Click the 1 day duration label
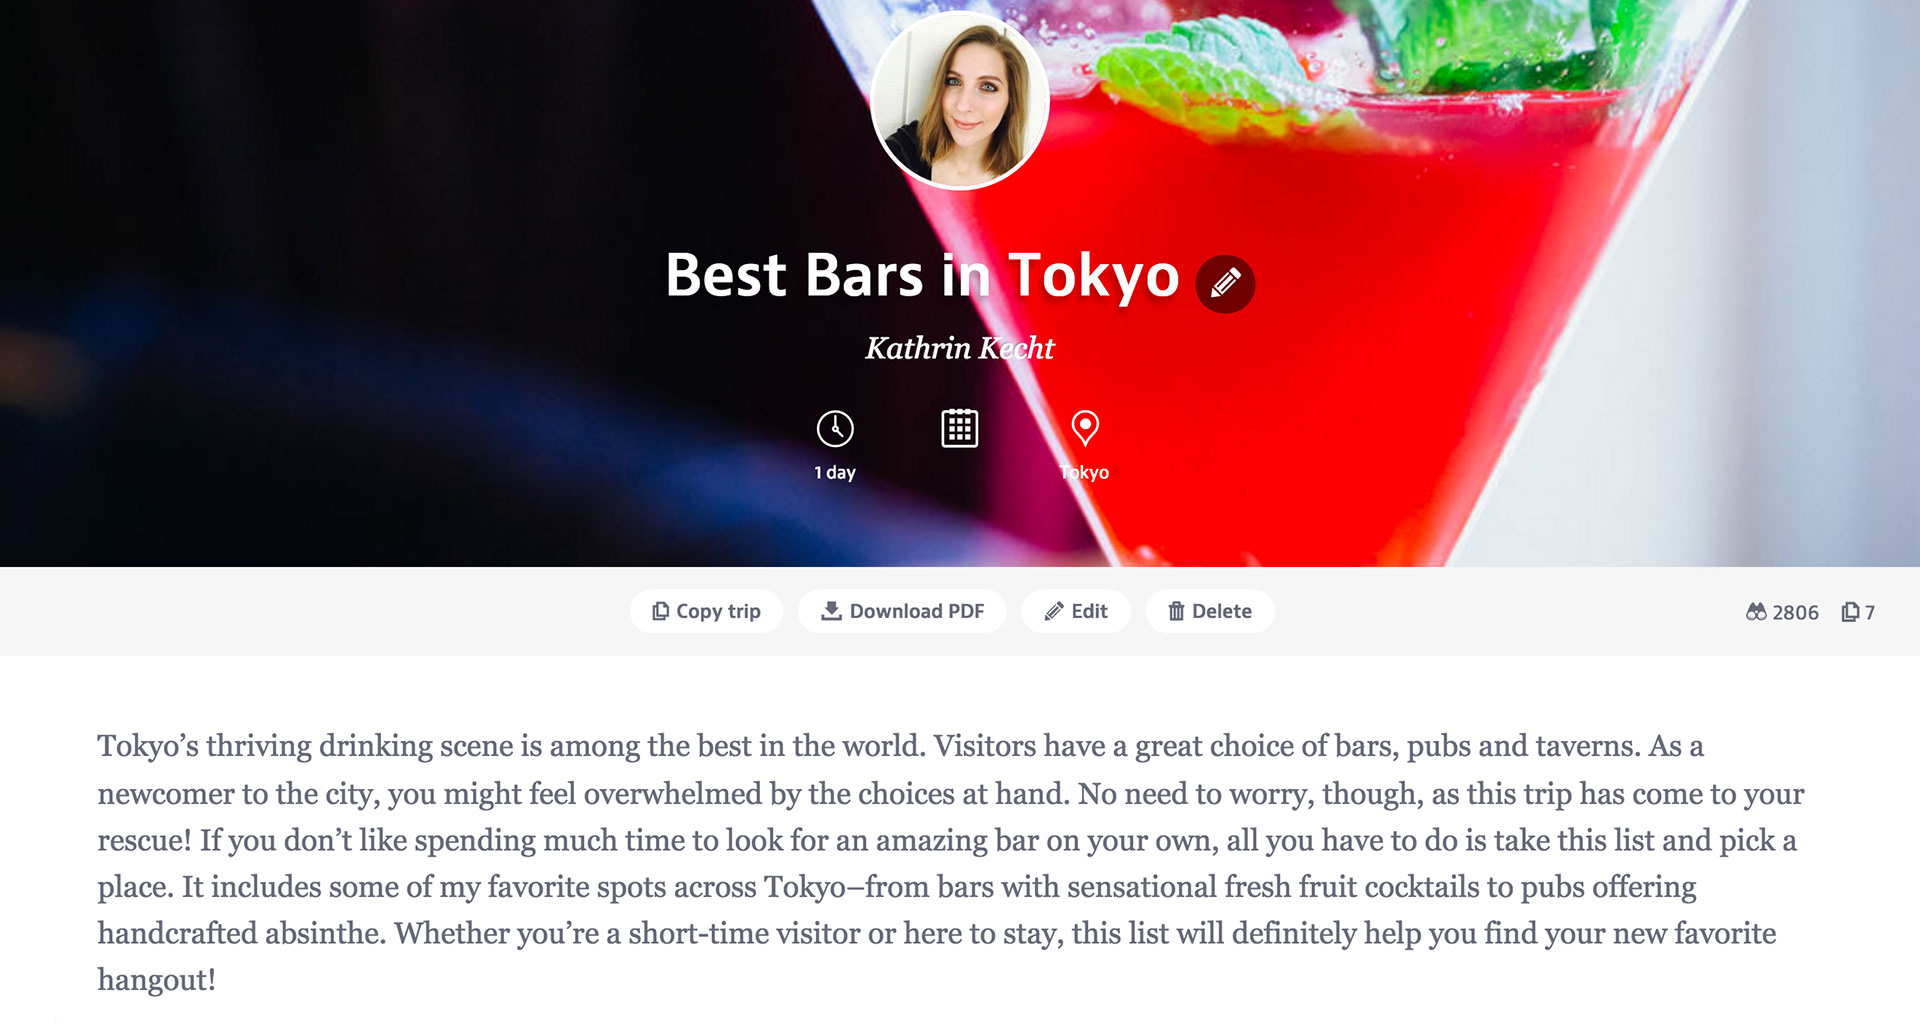 click(835, 472)
